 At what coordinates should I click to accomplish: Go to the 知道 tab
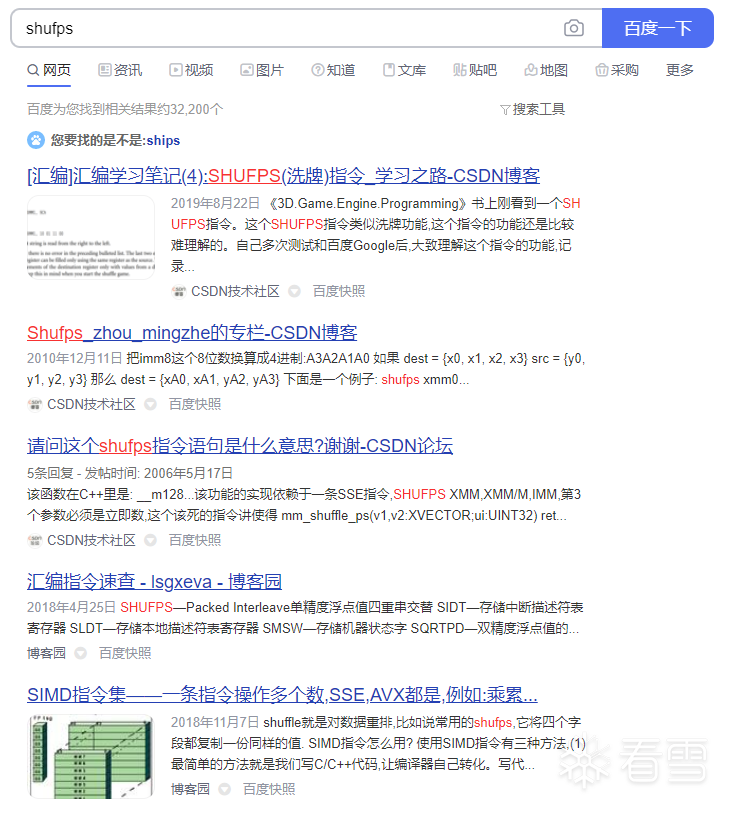(333, 70)
